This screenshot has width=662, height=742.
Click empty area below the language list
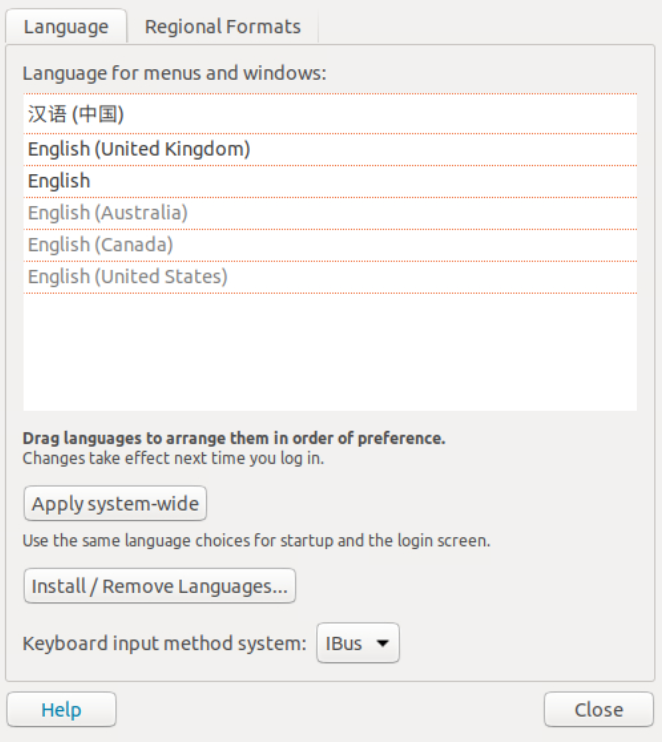click(x=330, y=350)
